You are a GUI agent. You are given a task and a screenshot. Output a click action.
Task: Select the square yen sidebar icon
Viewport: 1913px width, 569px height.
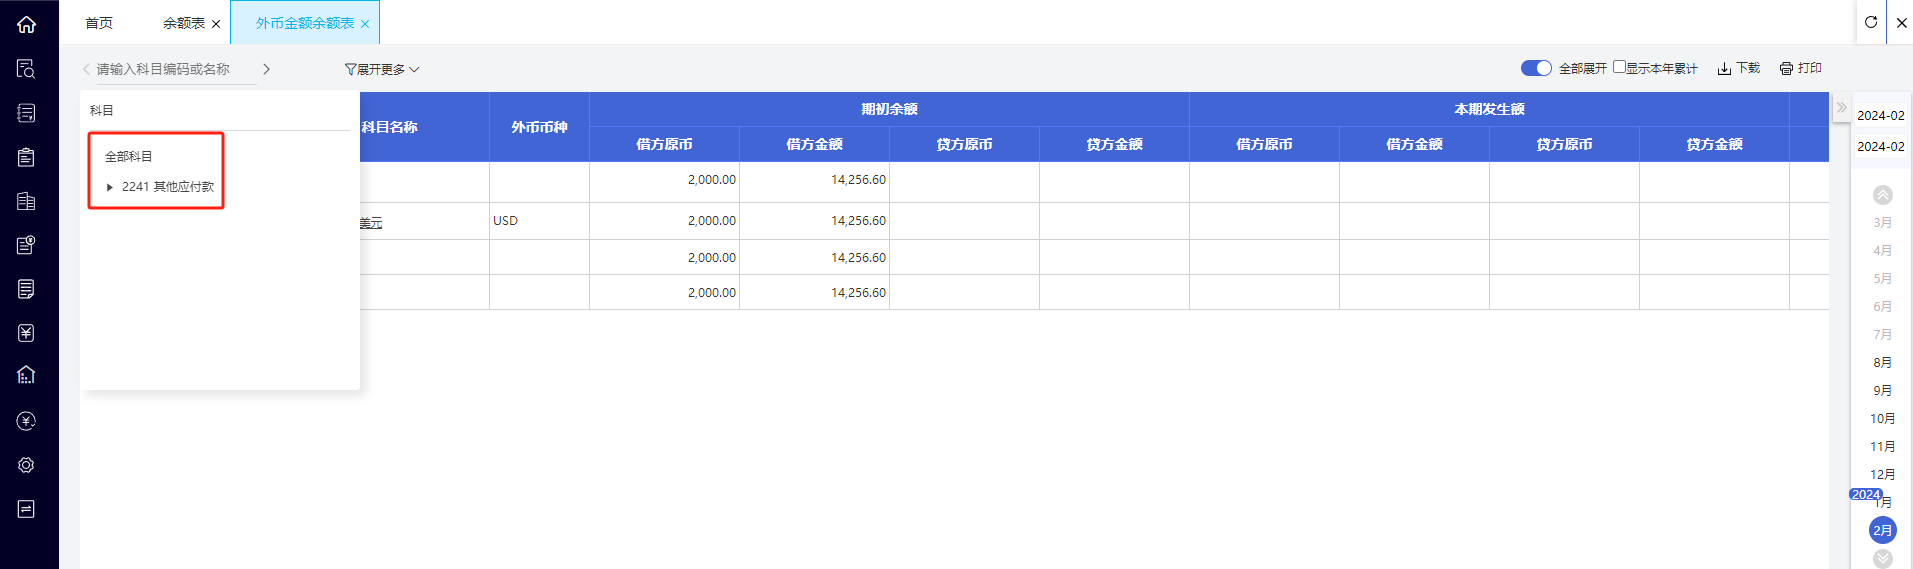tap(27, 333)
